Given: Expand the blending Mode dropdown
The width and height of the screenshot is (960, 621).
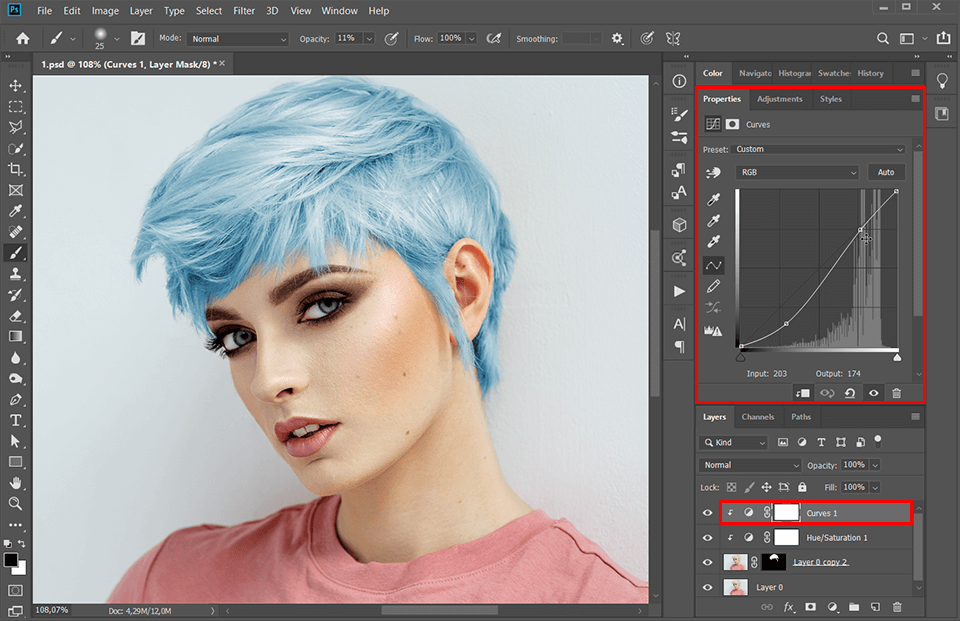Looking at the screenshot, I should coord(237,38).
